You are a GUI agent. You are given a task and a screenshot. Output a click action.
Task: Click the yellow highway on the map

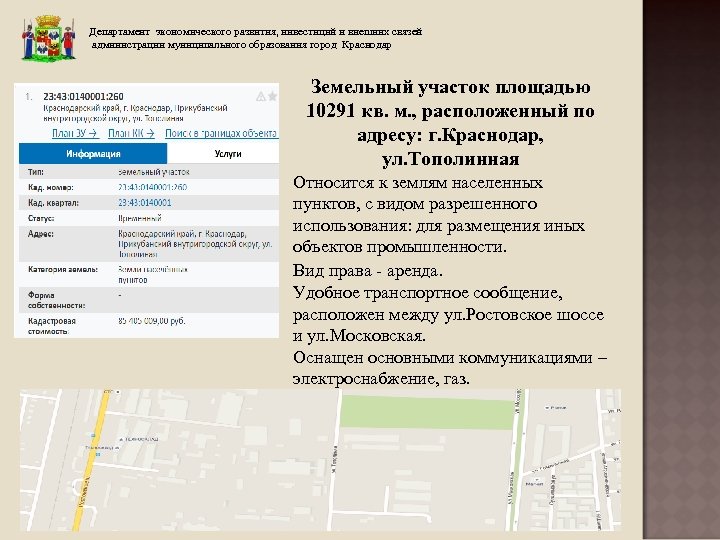(x=92, y=460)
